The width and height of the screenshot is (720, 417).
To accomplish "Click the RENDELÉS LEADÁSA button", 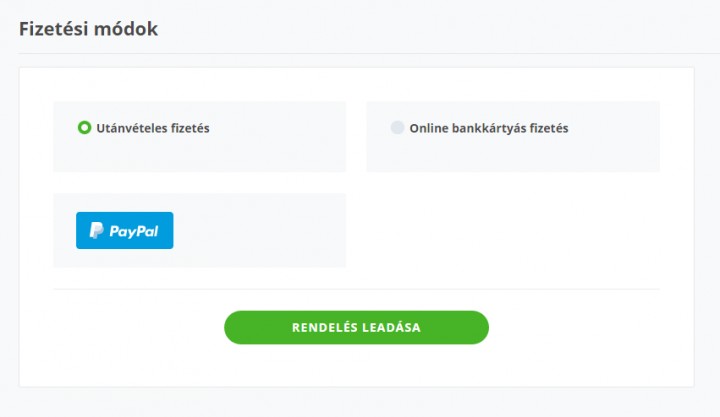I will tap(356, 327).
